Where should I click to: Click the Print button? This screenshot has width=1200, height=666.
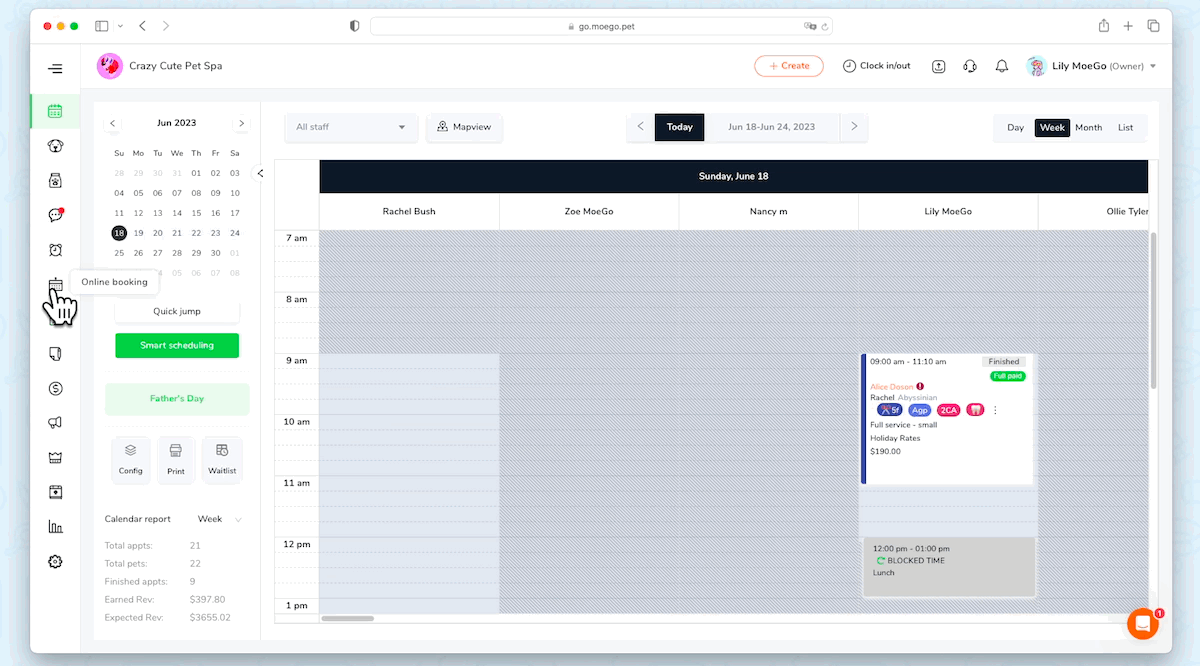point(176,460)
